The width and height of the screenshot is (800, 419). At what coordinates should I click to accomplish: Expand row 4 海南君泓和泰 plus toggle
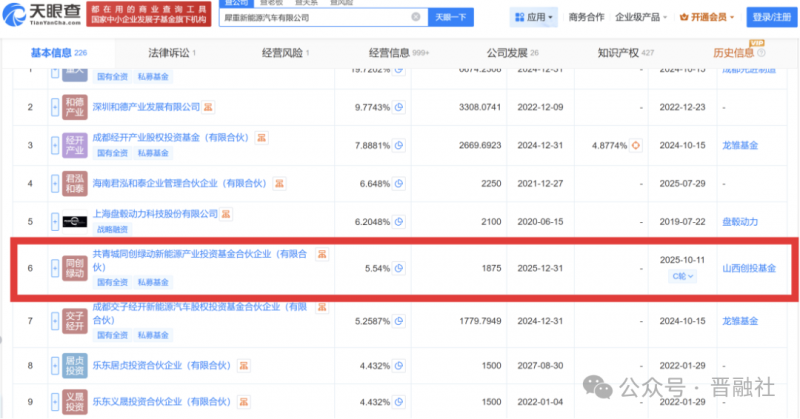click(55, 184)
